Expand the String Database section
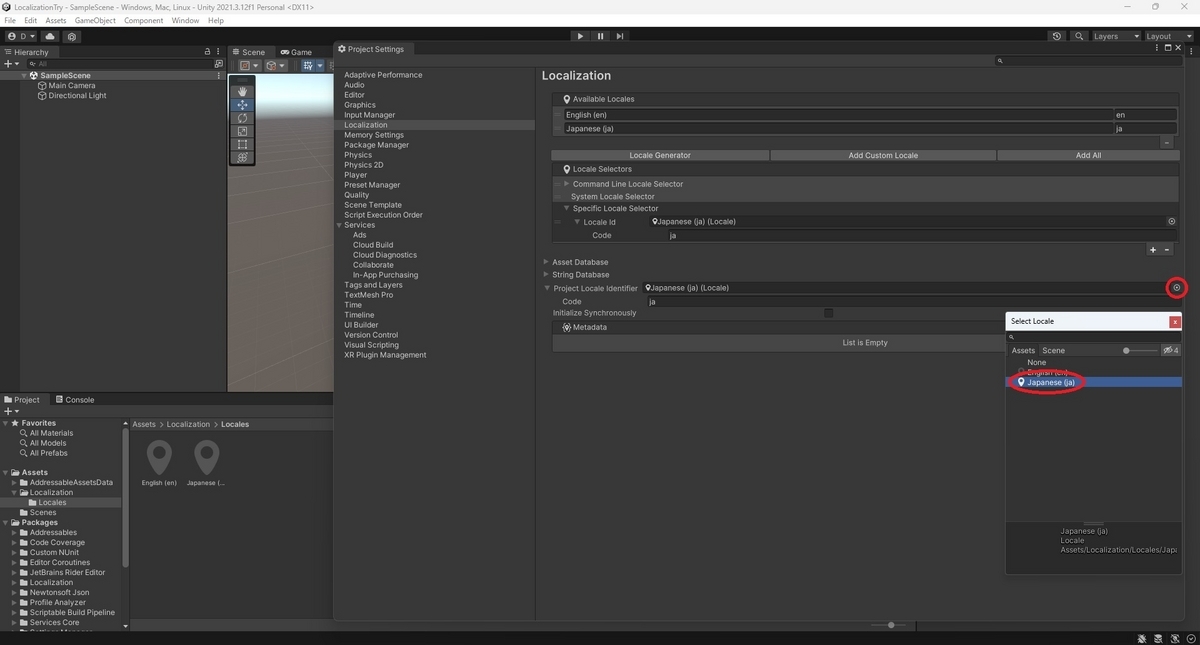The width and height of the screenshot is (1200, 645). pyautogui.click(x=546, y=275)
